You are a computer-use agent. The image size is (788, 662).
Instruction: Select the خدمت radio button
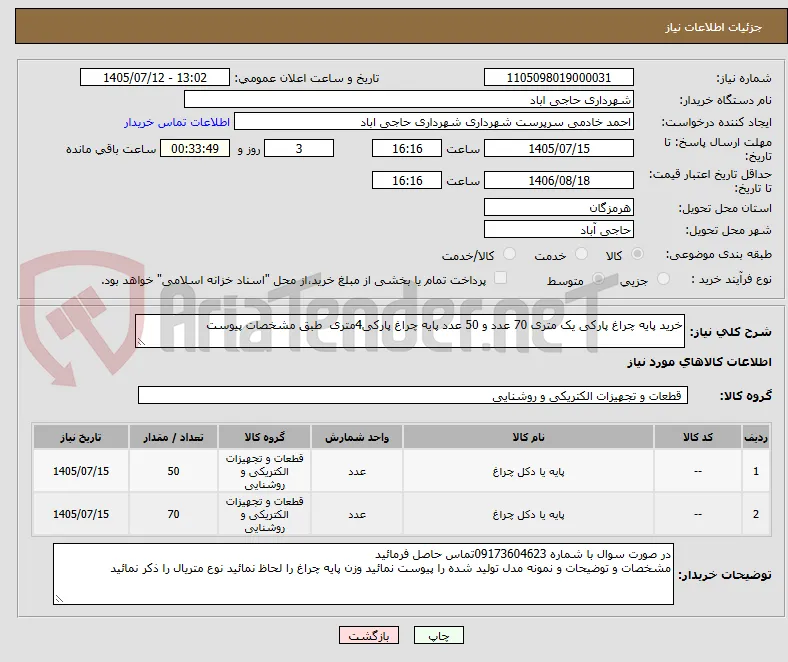coord(581,254)
